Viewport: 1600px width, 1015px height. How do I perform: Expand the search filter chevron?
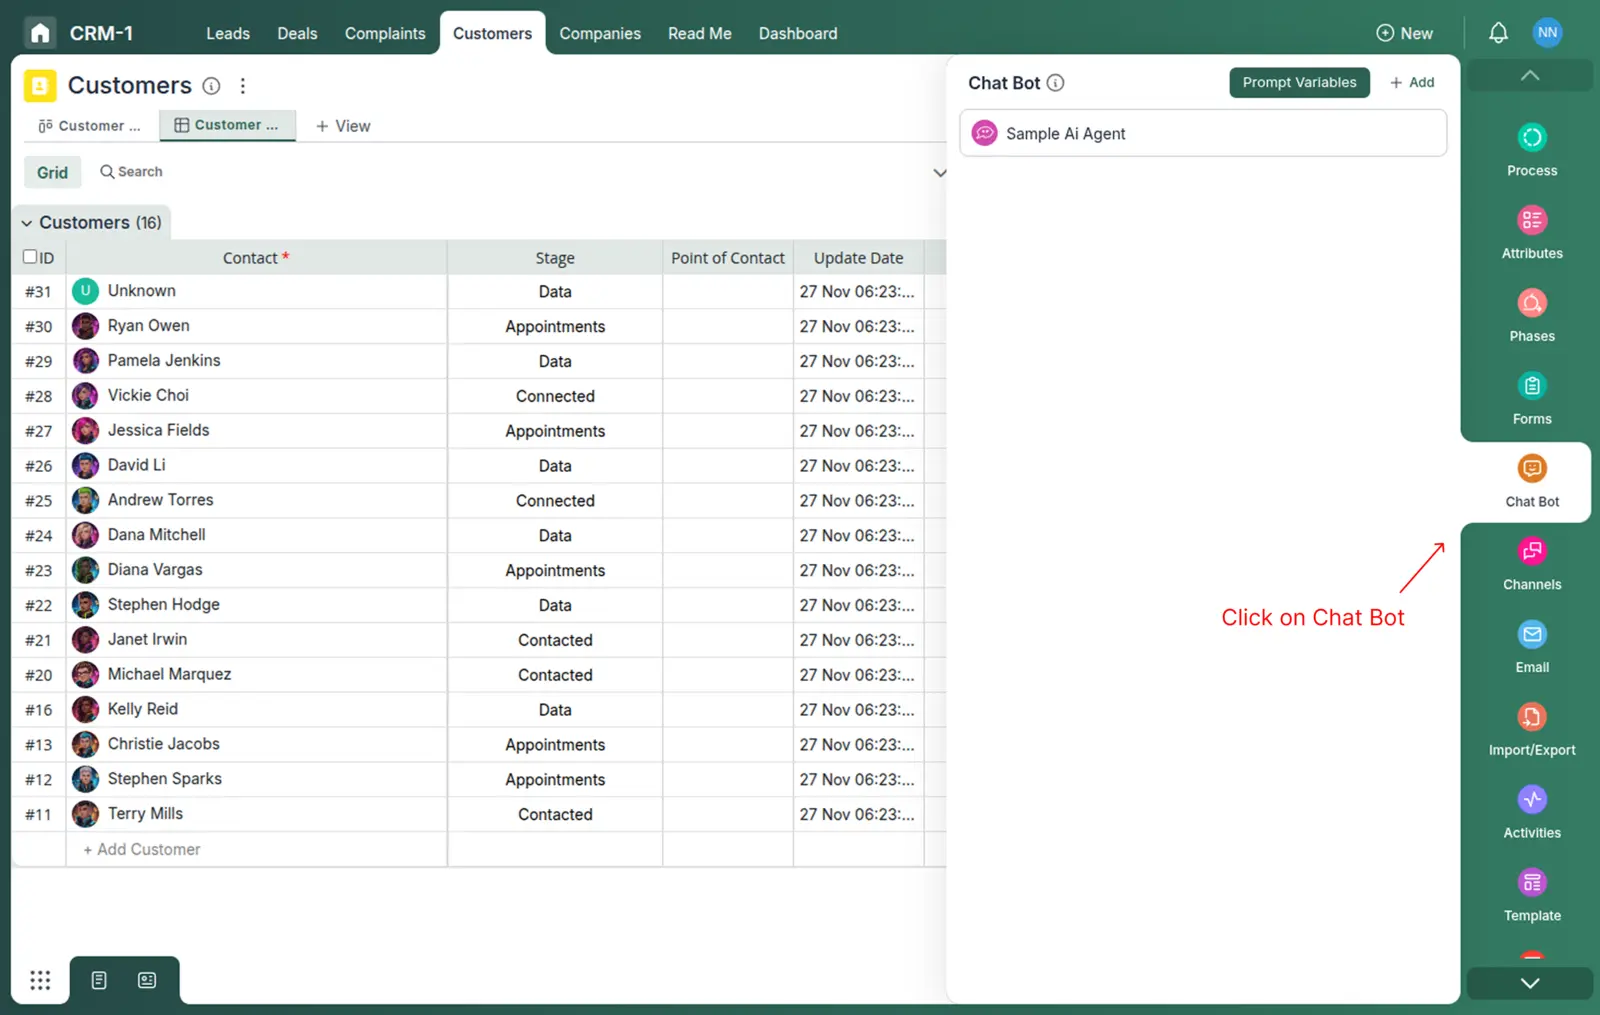[x=939, y=172]
